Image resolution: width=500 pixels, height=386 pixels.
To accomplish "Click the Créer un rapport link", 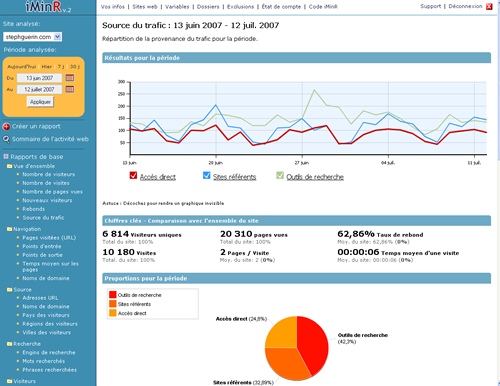I will pyautogui.click(x=36, y=126).
